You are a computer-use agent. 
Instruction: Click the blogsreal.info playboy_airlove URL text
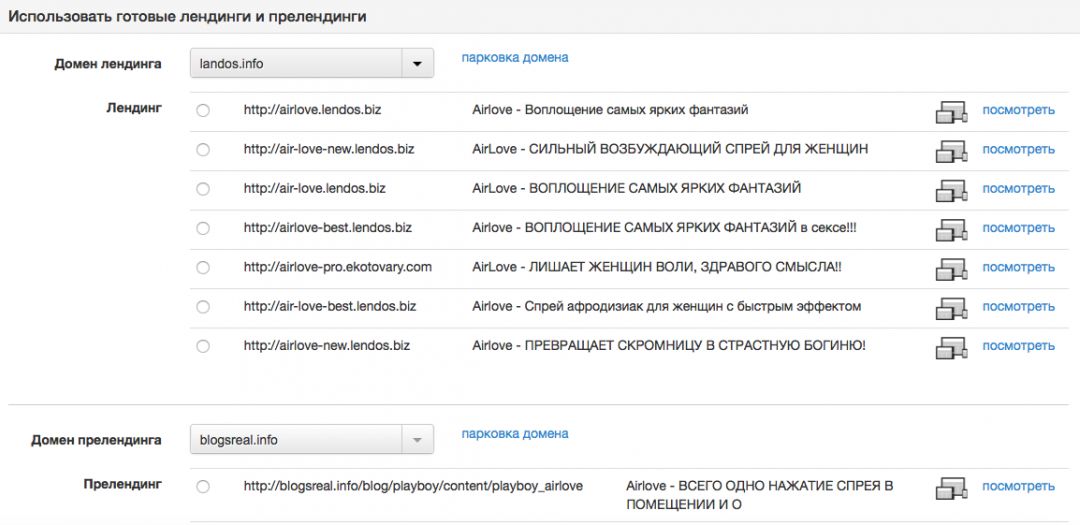(x=413, y=486)
